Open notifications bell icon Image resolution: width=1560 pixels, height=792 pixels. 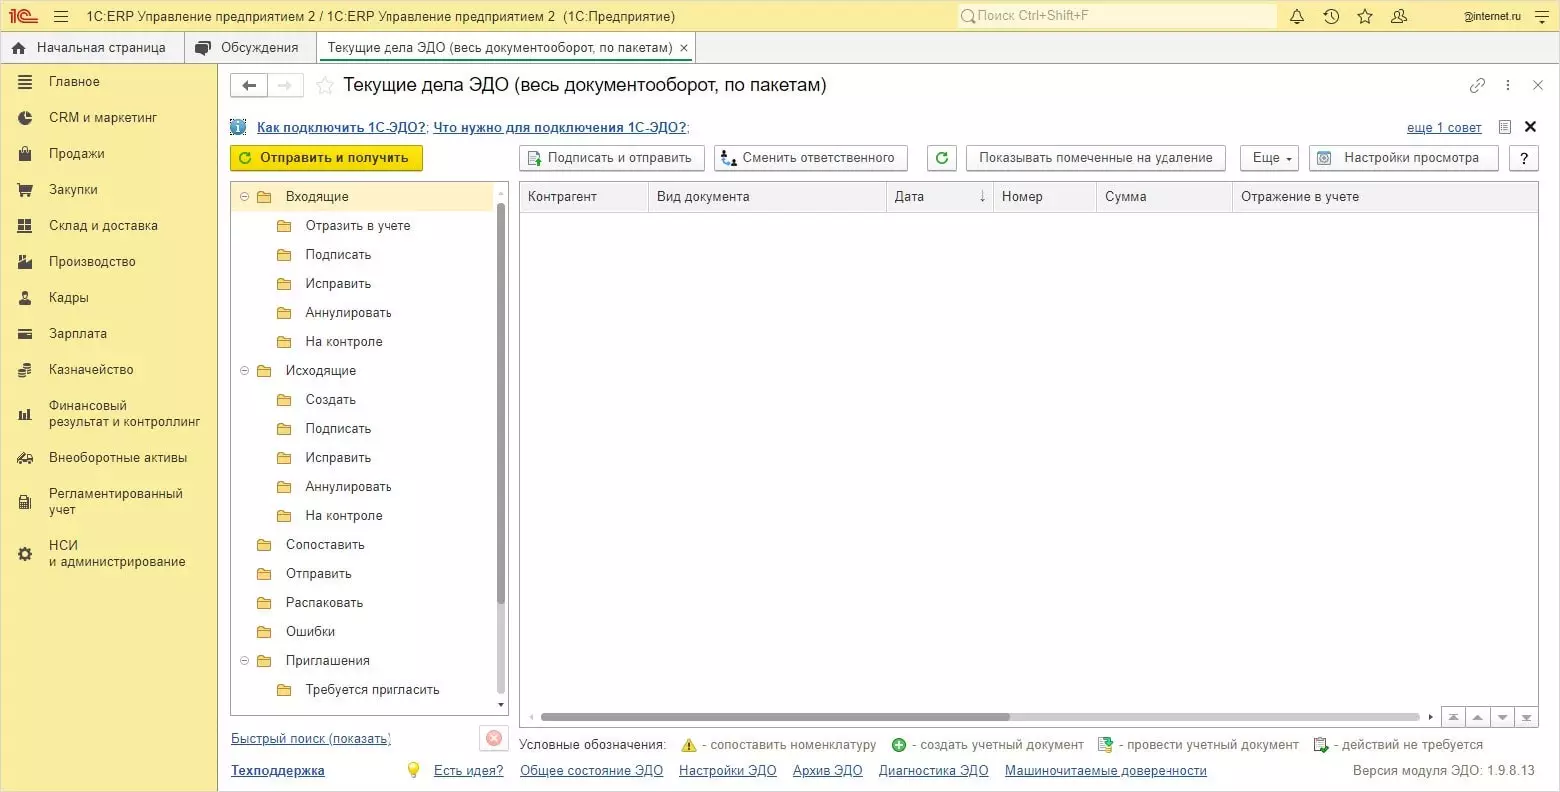[x=1297, y=16]
